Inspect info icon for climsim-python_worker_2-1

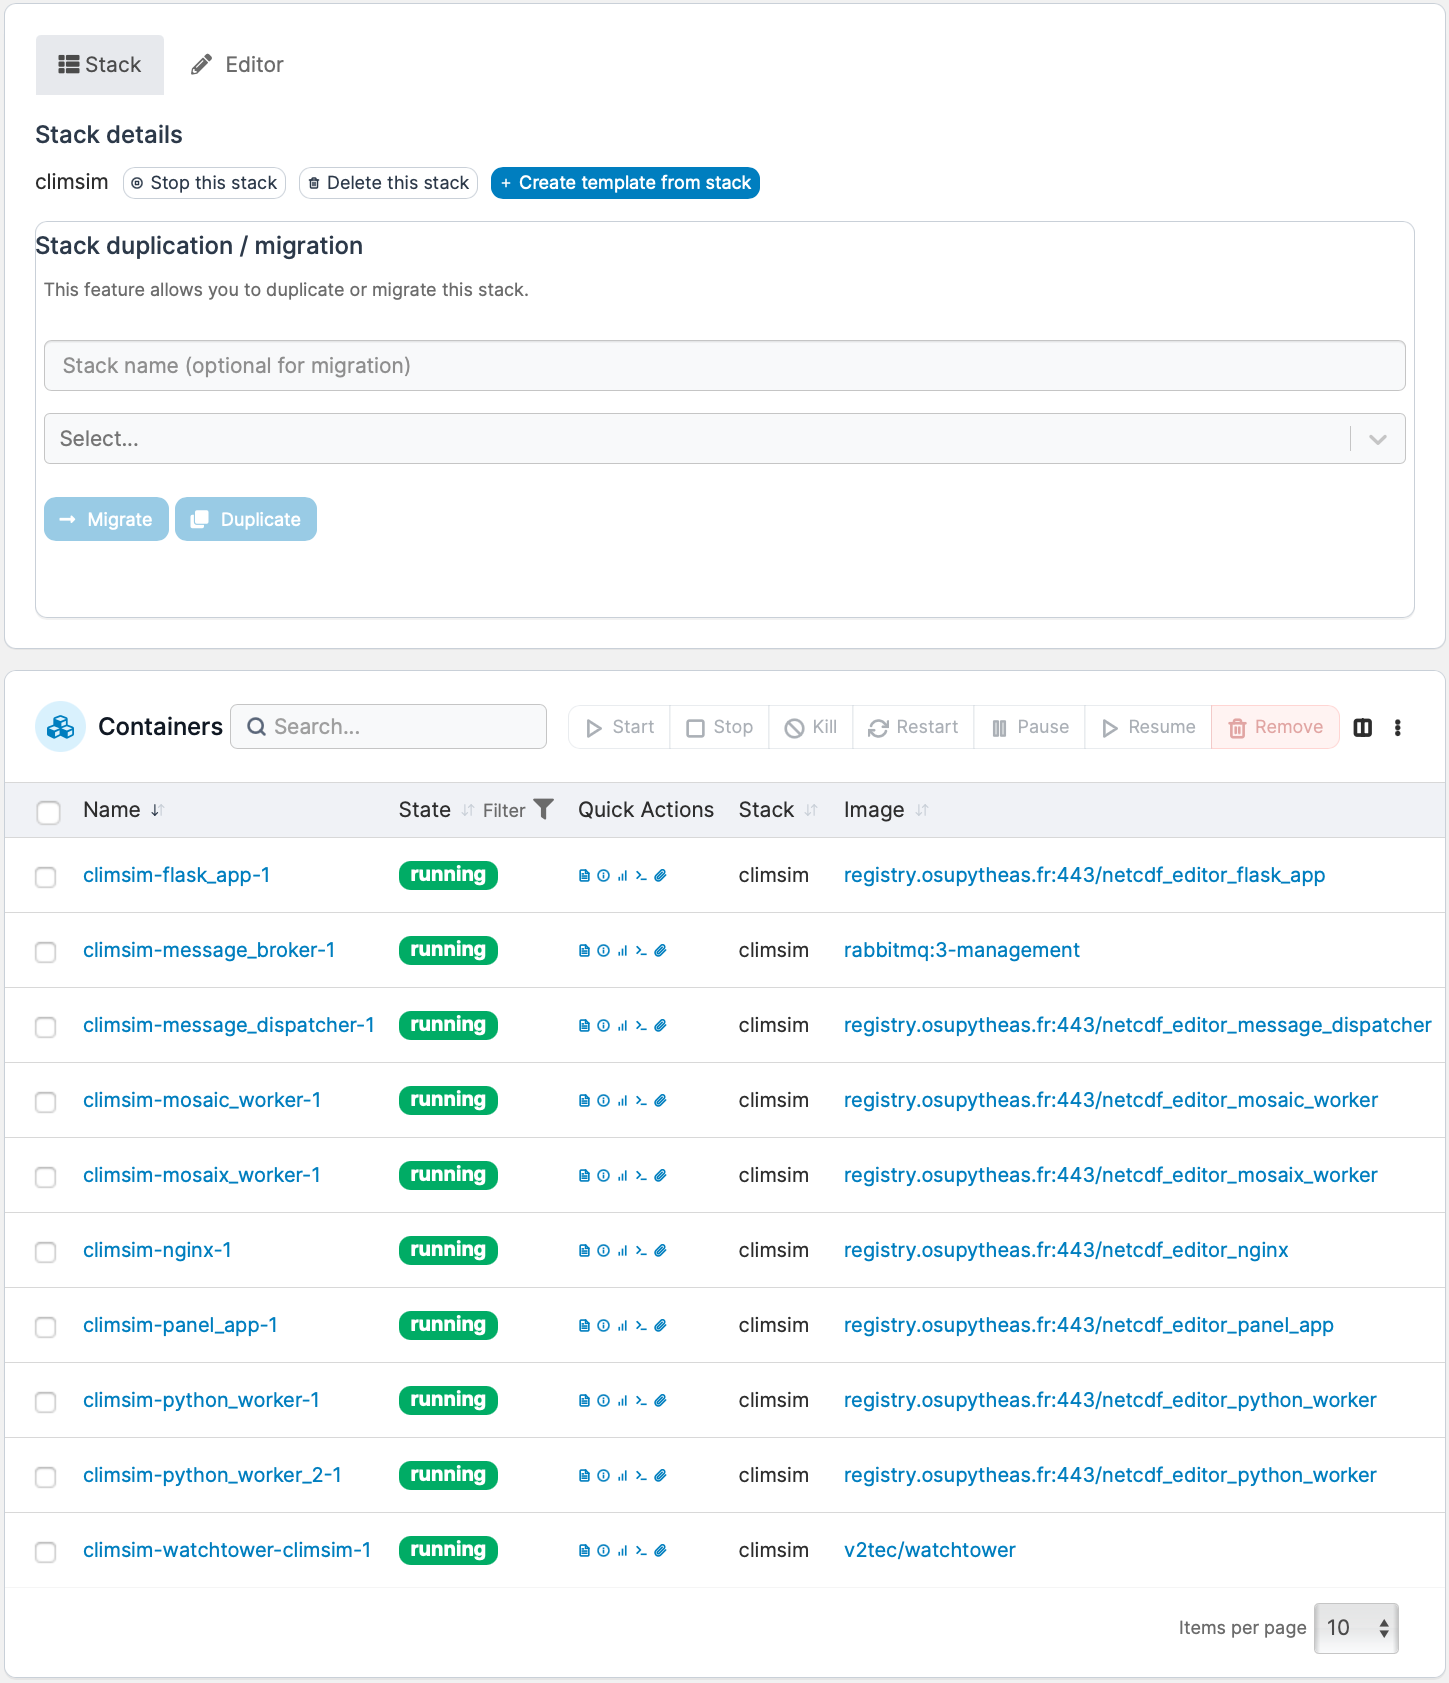[x=604, y=1476]
